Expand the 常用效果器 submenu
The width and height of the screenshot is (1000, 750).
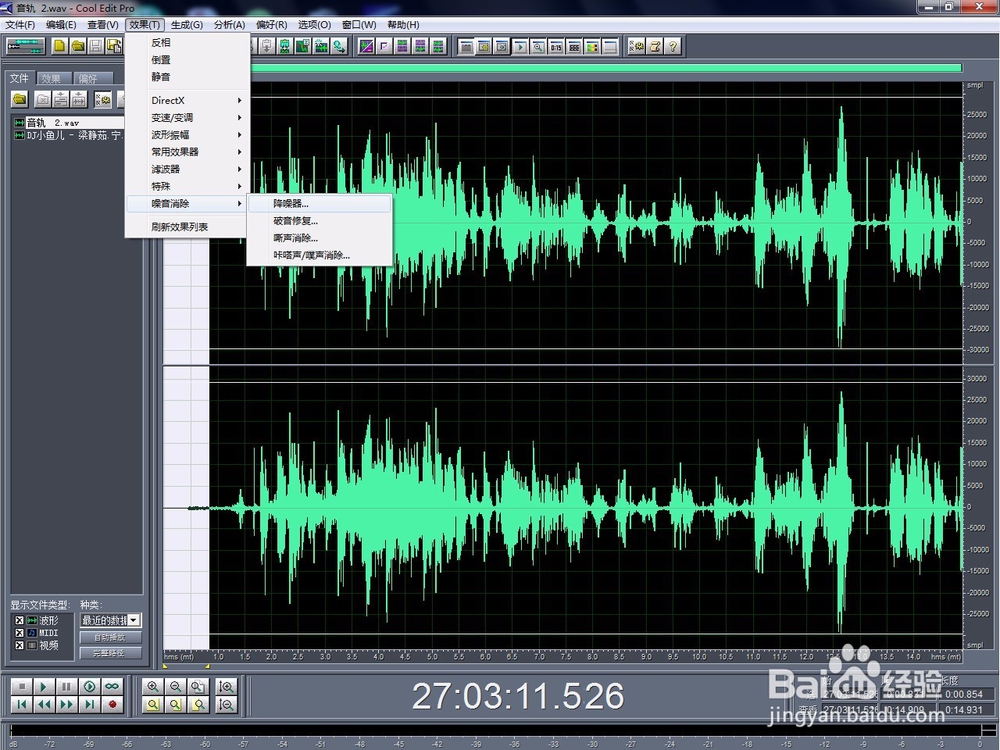(x=188, y=152)
